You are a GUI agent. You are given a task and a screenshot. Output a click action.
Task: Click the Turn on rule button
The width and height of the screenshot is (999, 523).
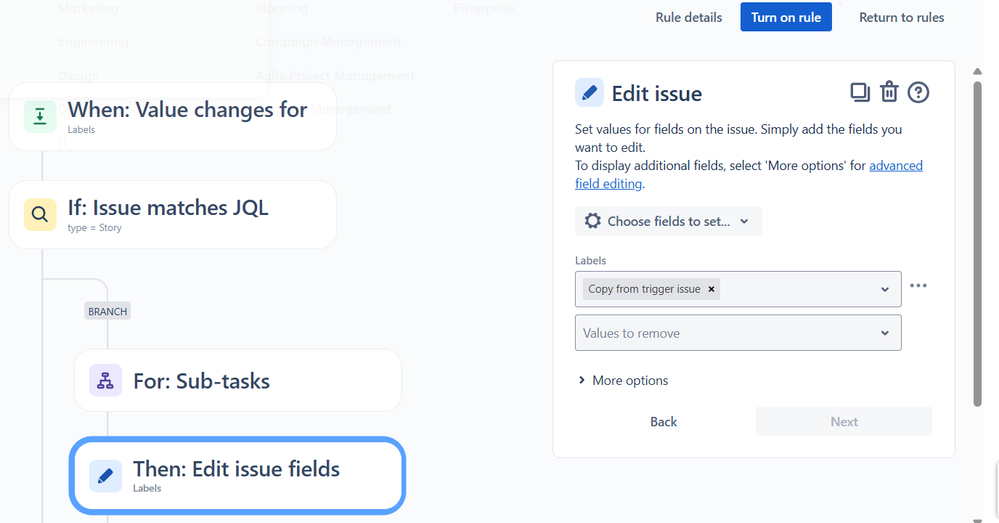[x=786, y=17]
